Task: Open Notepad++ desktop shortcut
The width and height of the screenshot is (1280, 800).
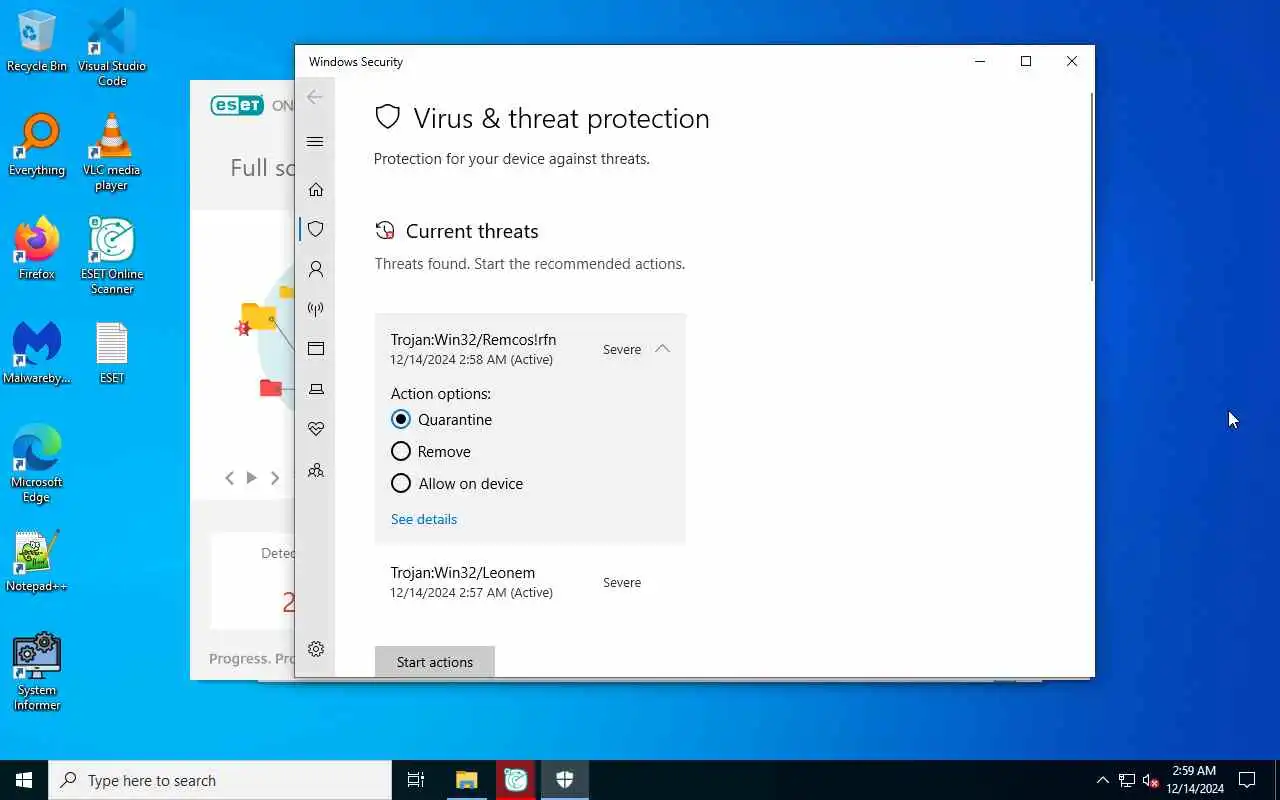Action: tap(37, 561)
